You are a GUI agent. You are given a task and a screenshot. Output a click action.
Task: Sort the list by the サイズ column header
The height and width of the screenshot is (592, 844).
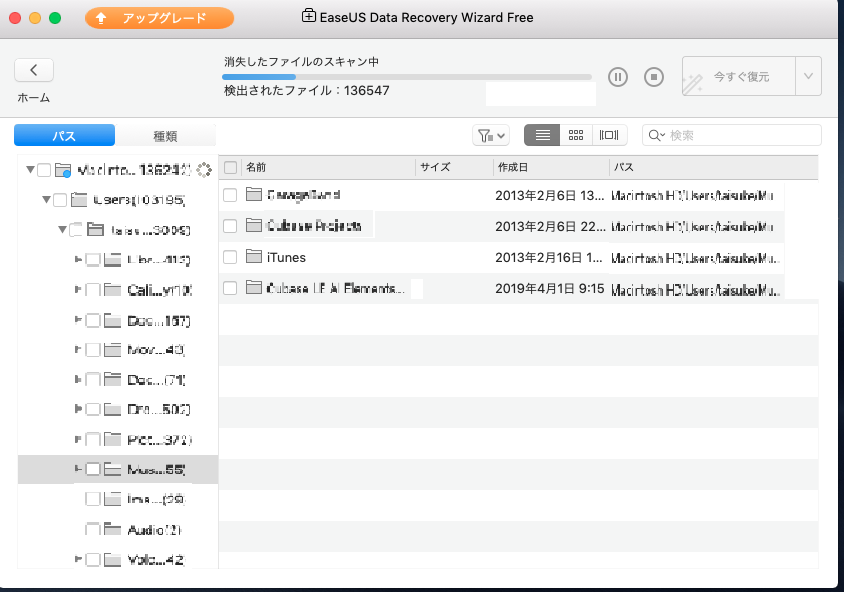[x=454, y=167]
